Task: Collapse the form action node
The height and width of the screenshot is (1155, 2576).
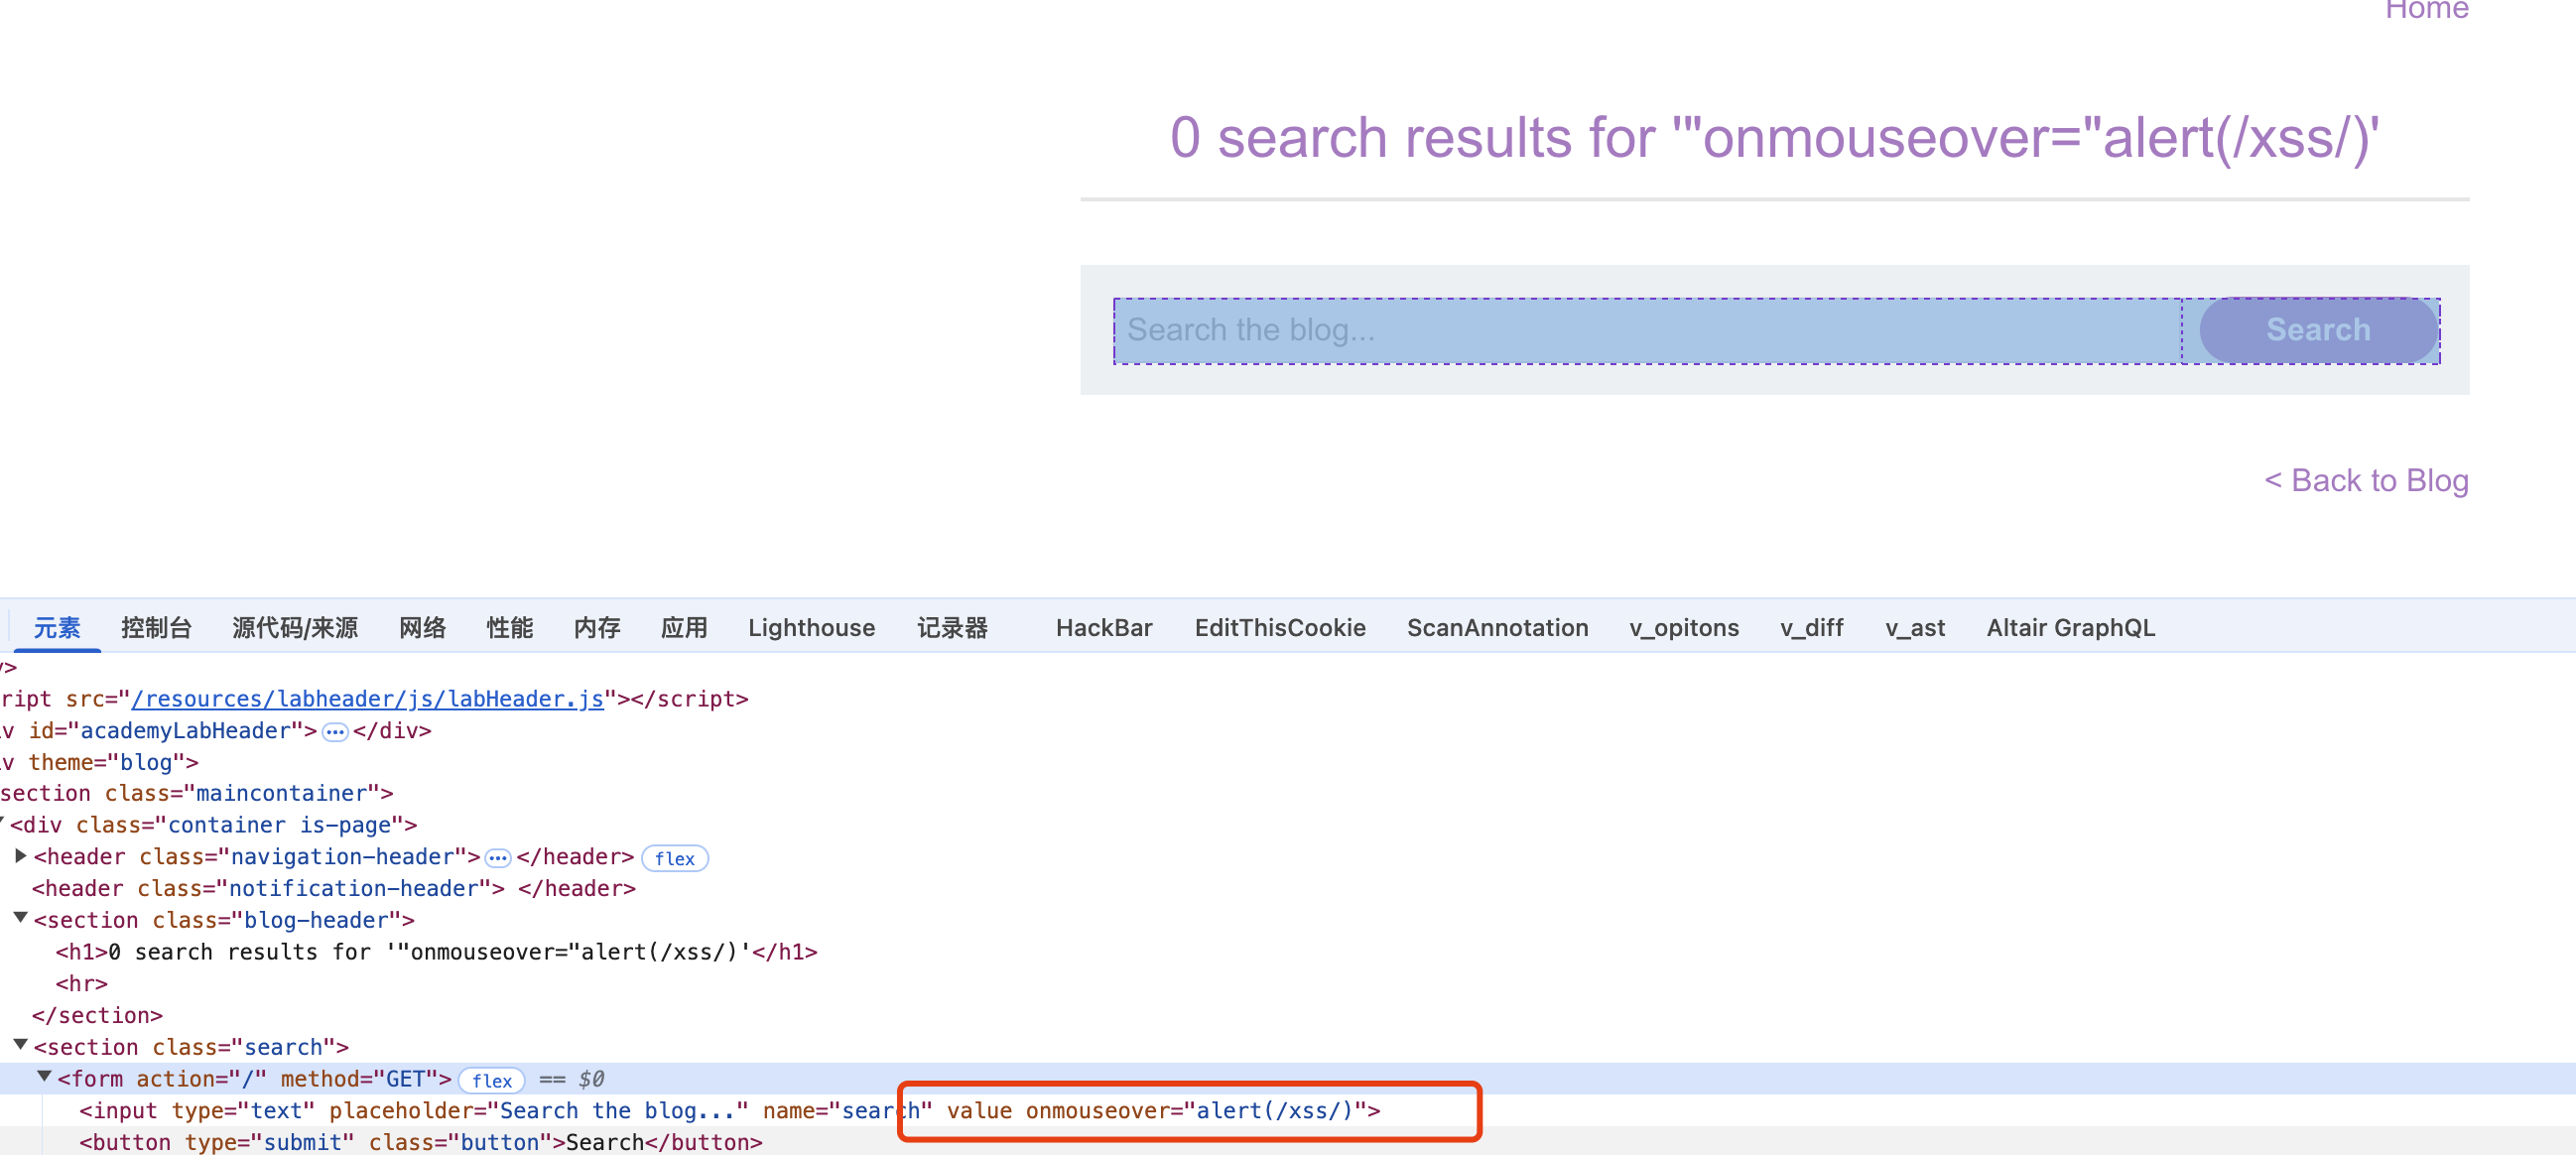Action: click(44, 1077)
